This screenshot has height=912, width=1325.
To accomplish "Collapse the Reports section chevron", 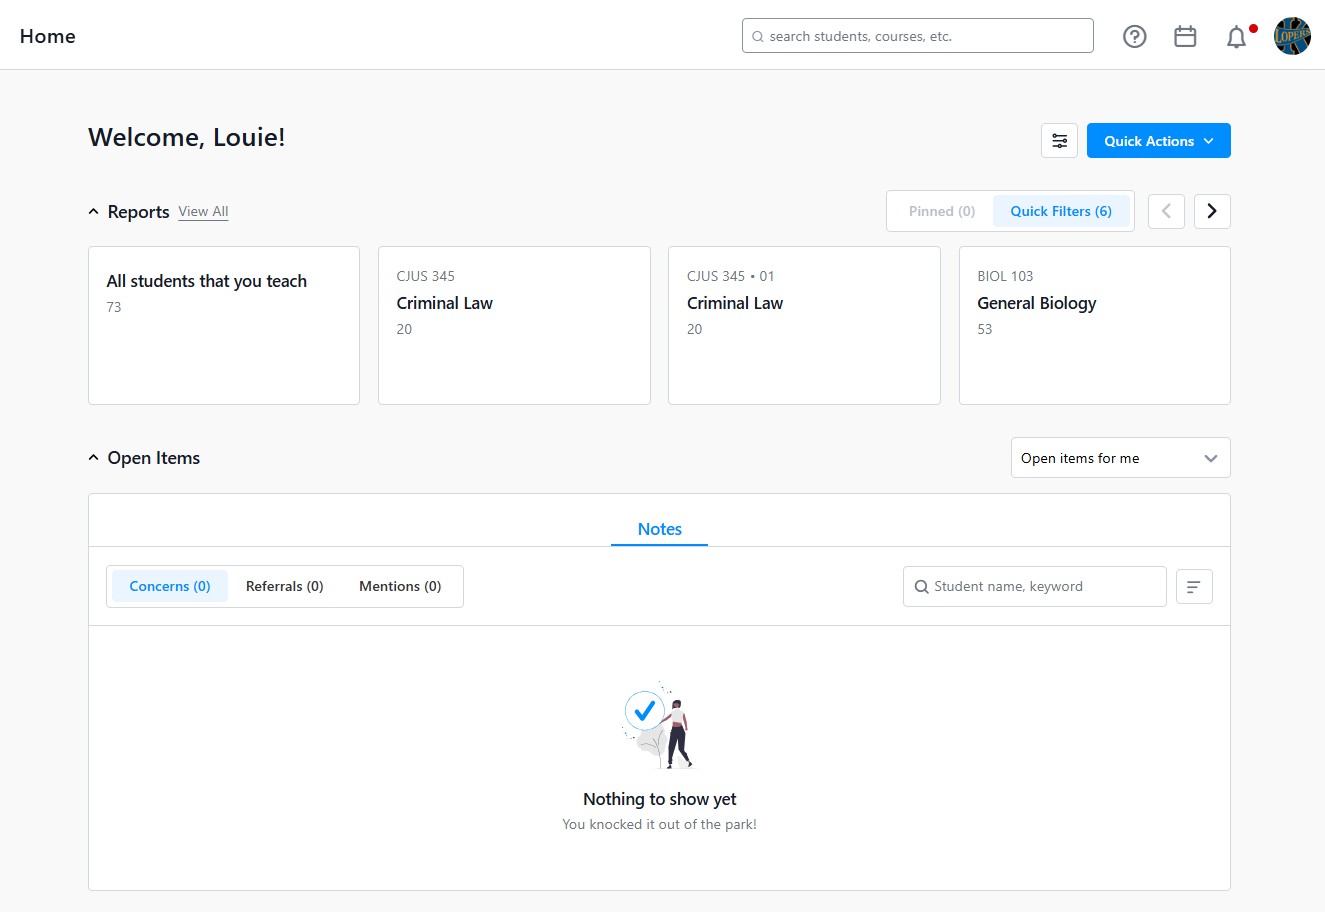I will click(x=94, y=212).
